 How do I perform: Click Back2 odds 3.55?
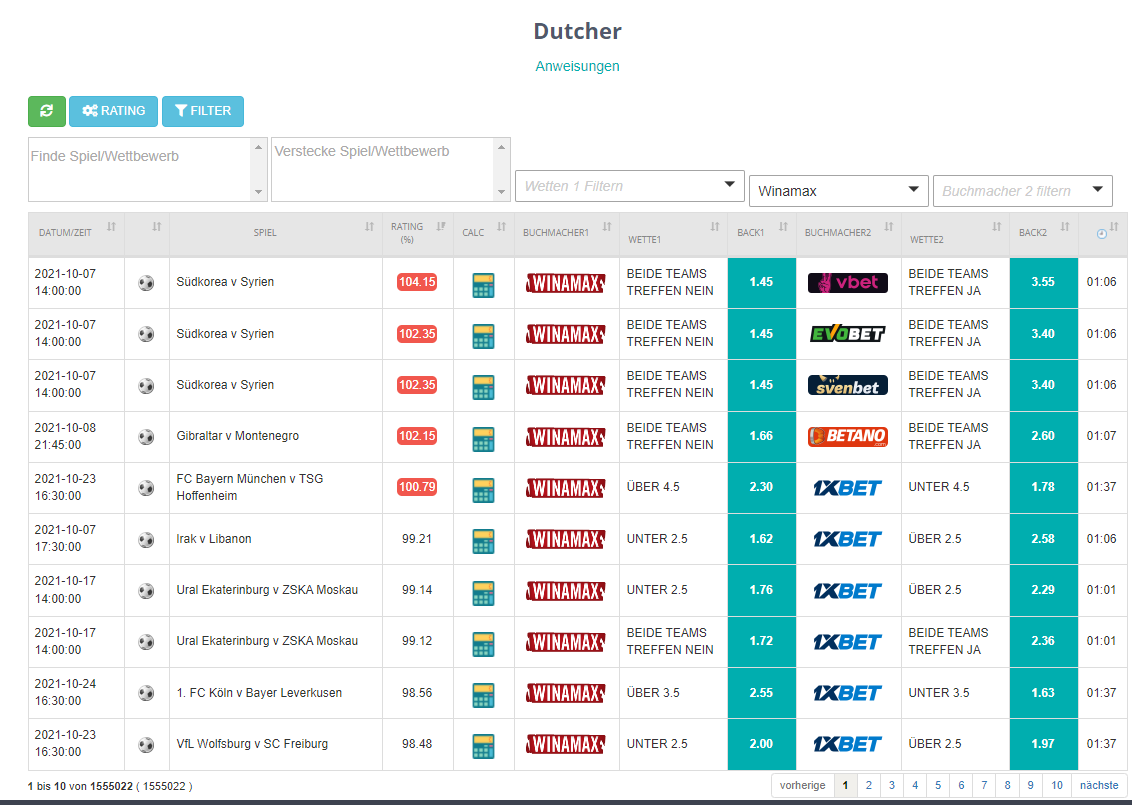(1043, 282)
